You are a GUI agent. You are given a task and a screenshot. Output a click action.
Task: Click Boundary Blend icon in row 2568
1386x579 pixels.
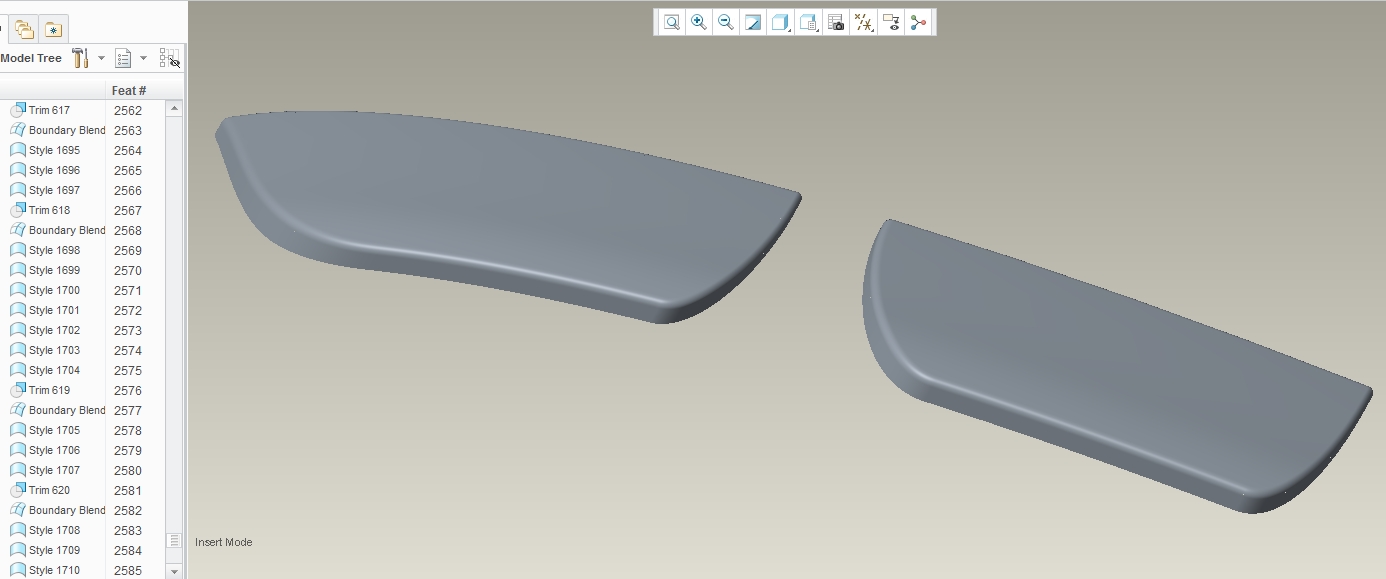(17, 230)
